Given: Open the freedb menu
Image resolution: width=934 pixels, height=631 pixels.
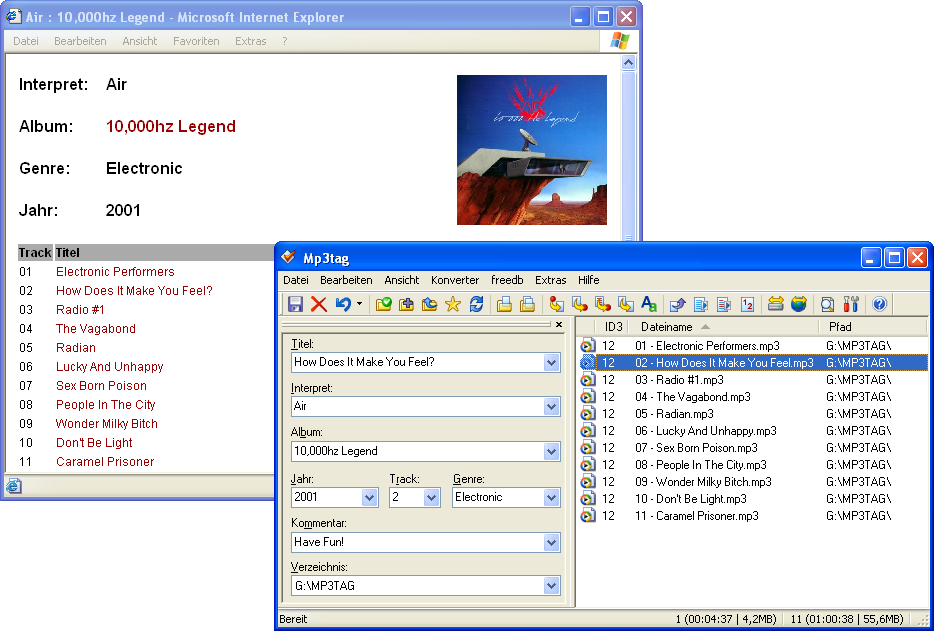Looking at the screenshot, I should [507, 280].
